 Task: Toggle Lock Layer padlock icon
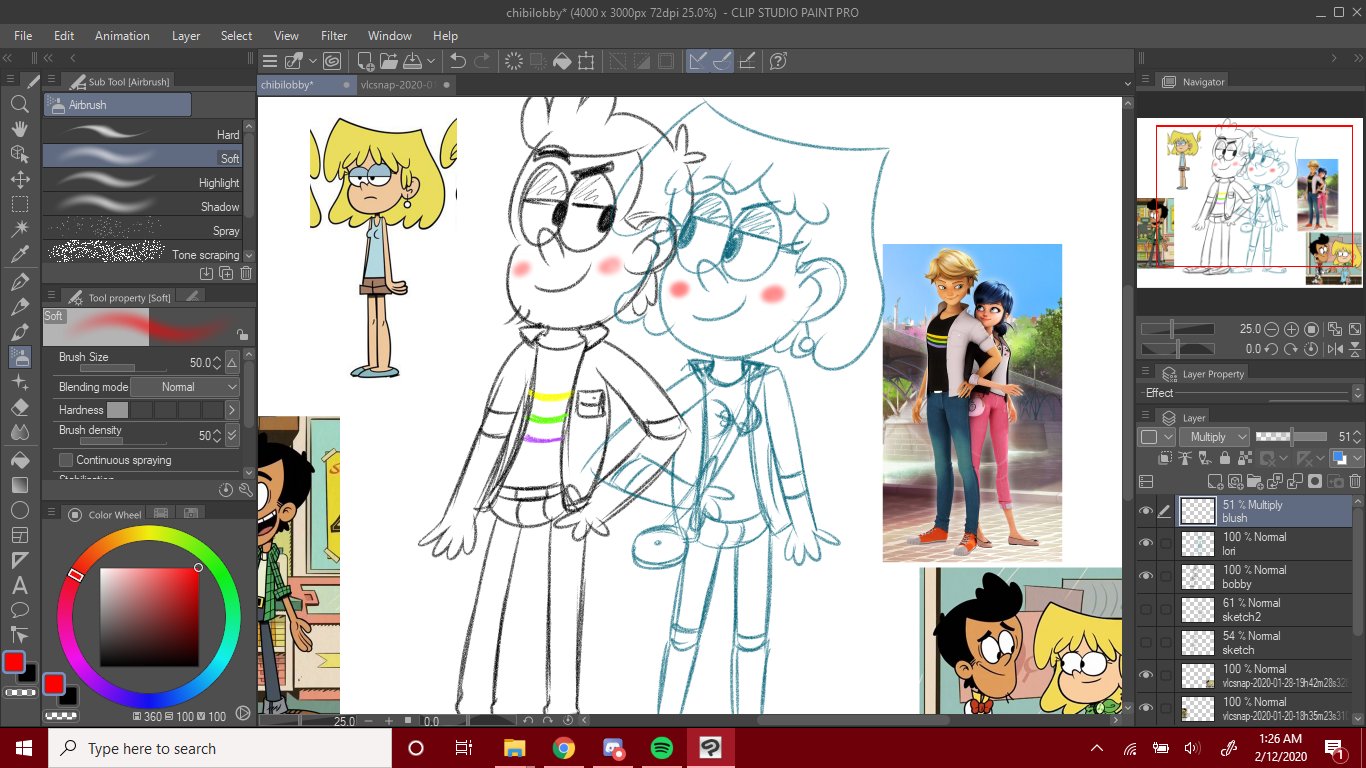1225,458
